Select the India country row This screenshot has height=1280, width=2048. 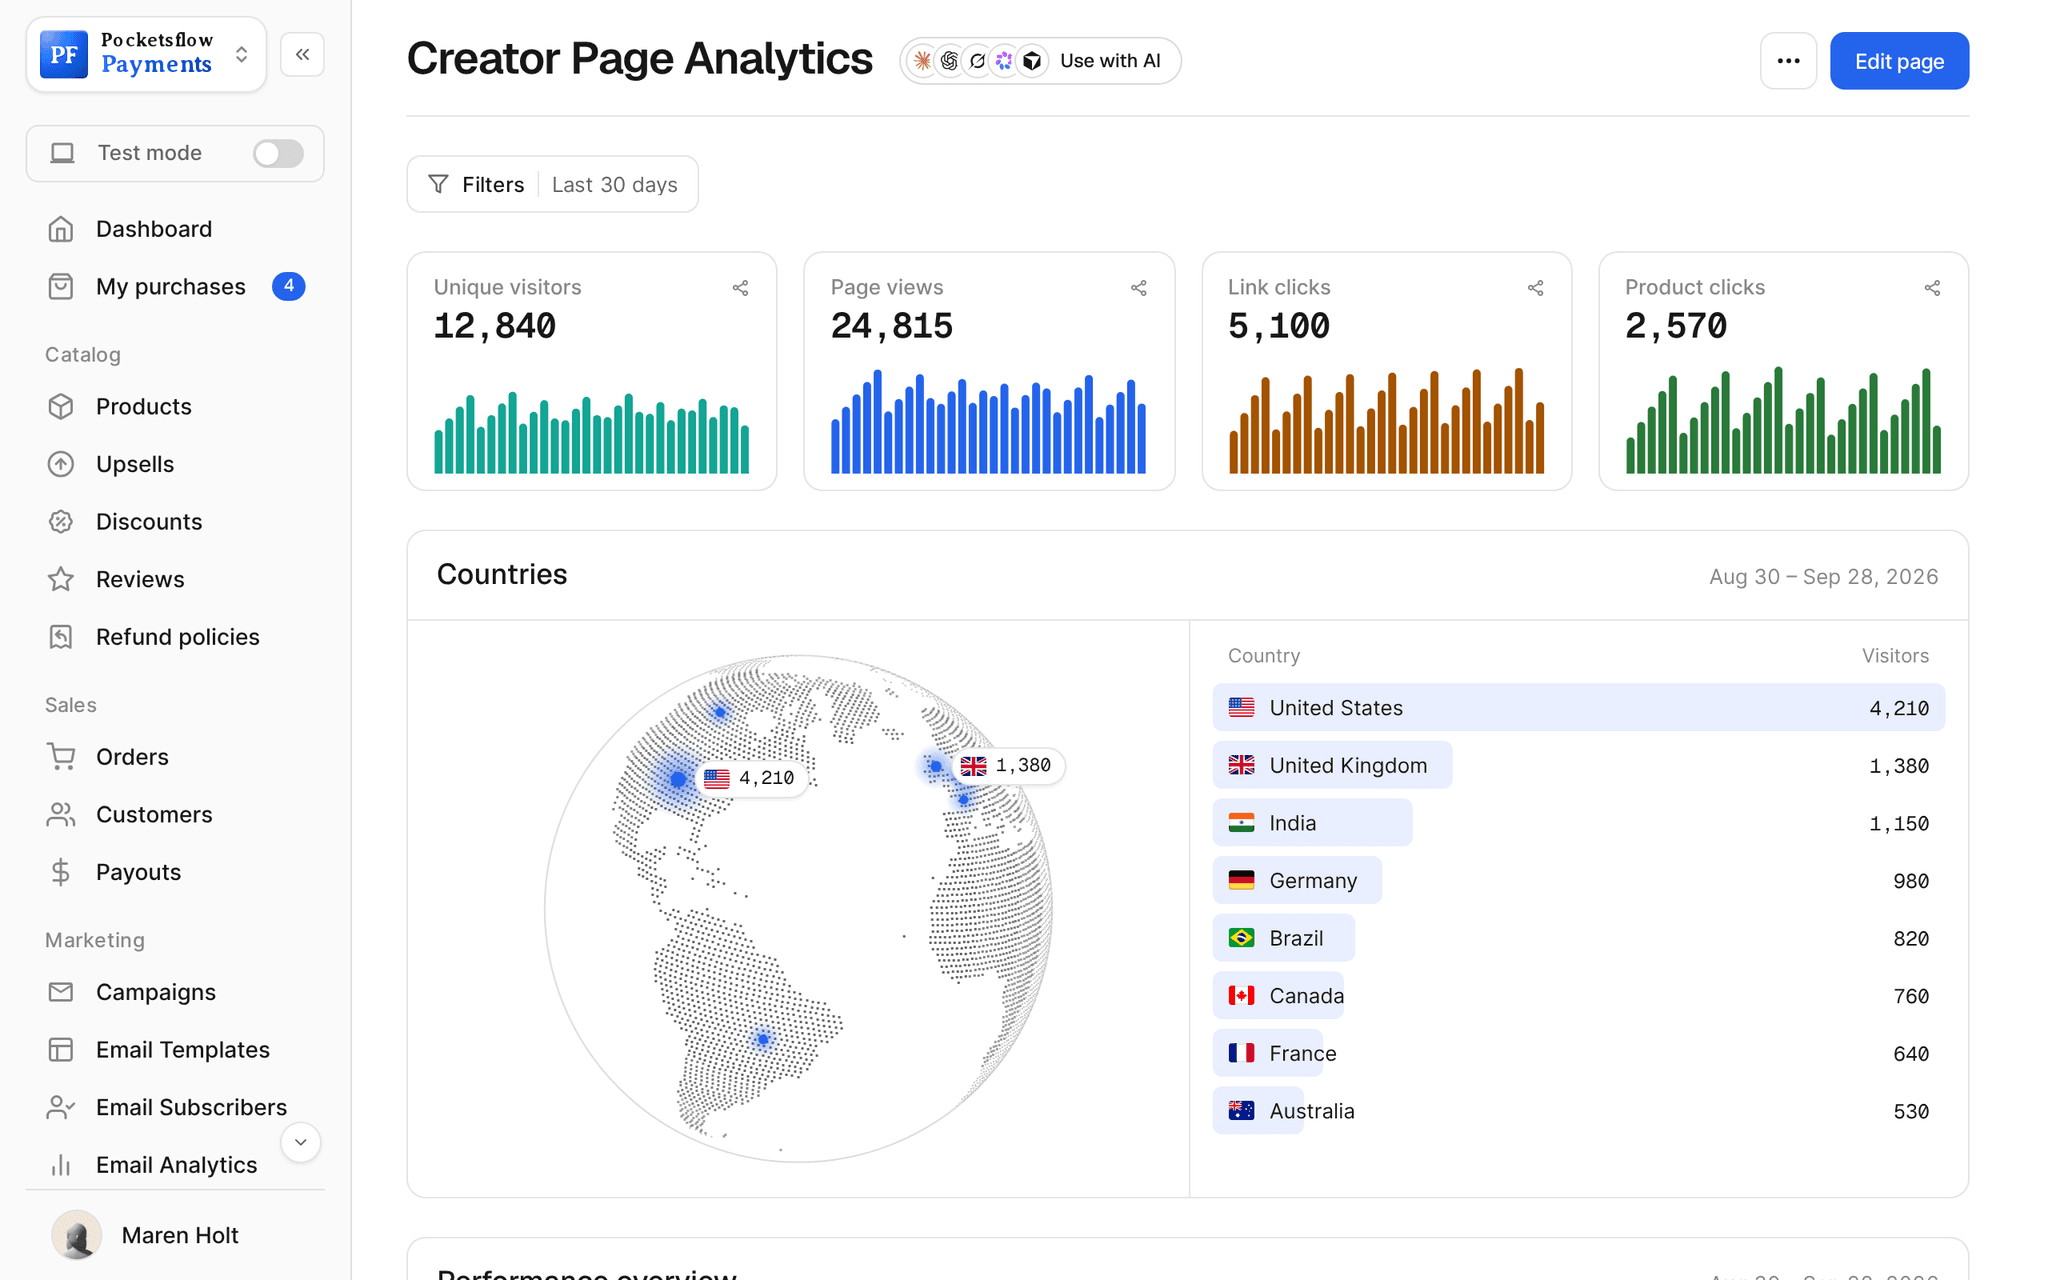pyautogui.click(x=1578, y=823)
